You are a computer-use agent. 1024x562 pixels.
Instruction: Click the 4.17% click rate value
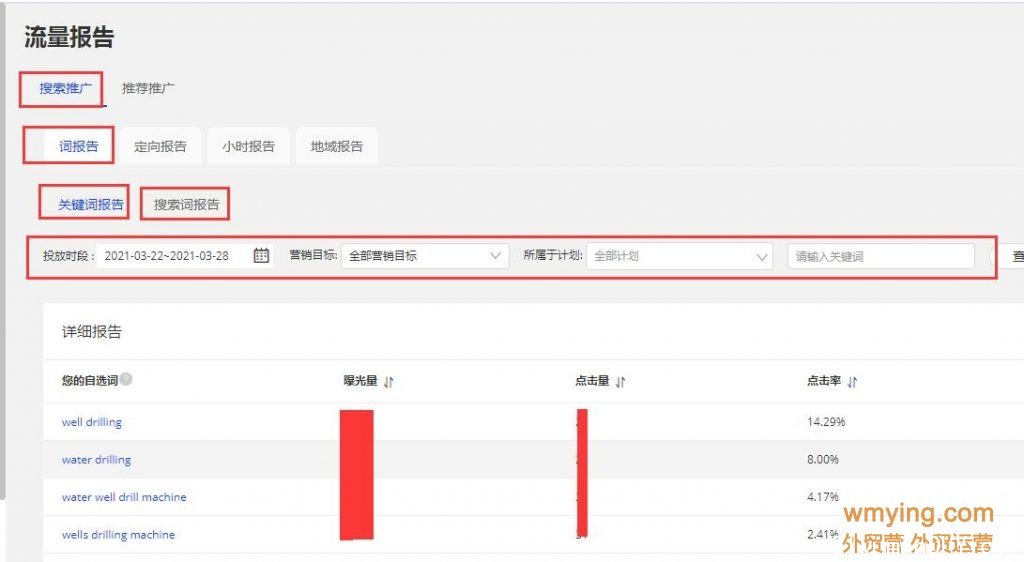(x=823, y=497)
